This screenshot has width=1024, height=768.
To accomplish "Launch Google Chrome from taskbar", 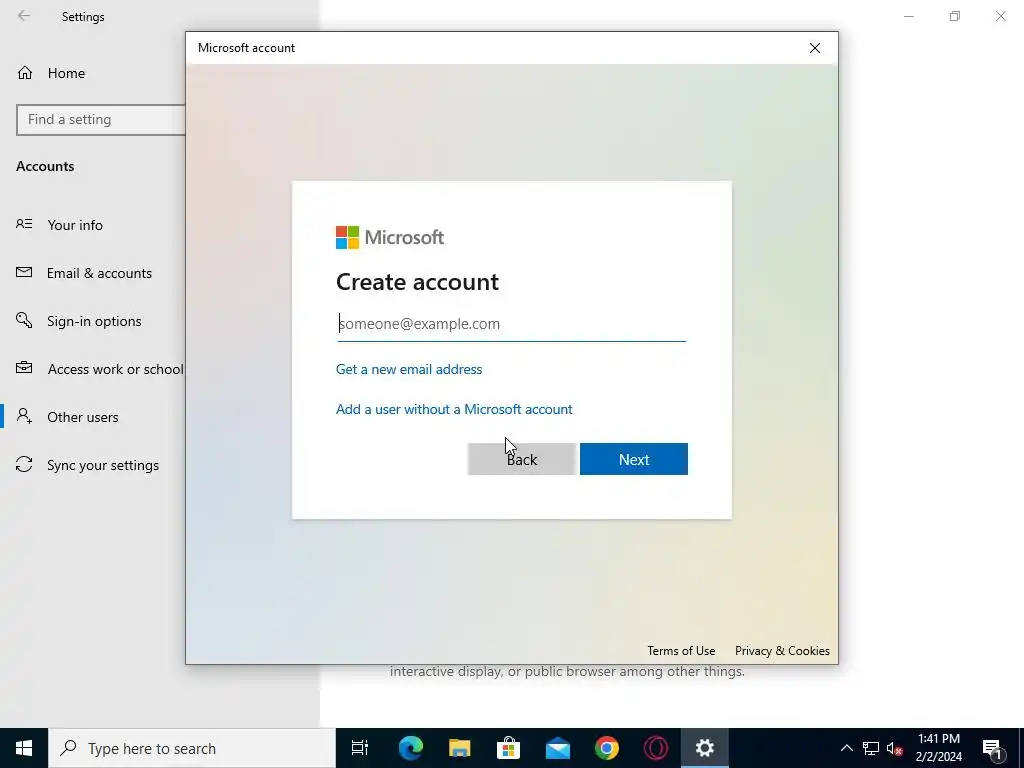I will coord(607,748).
